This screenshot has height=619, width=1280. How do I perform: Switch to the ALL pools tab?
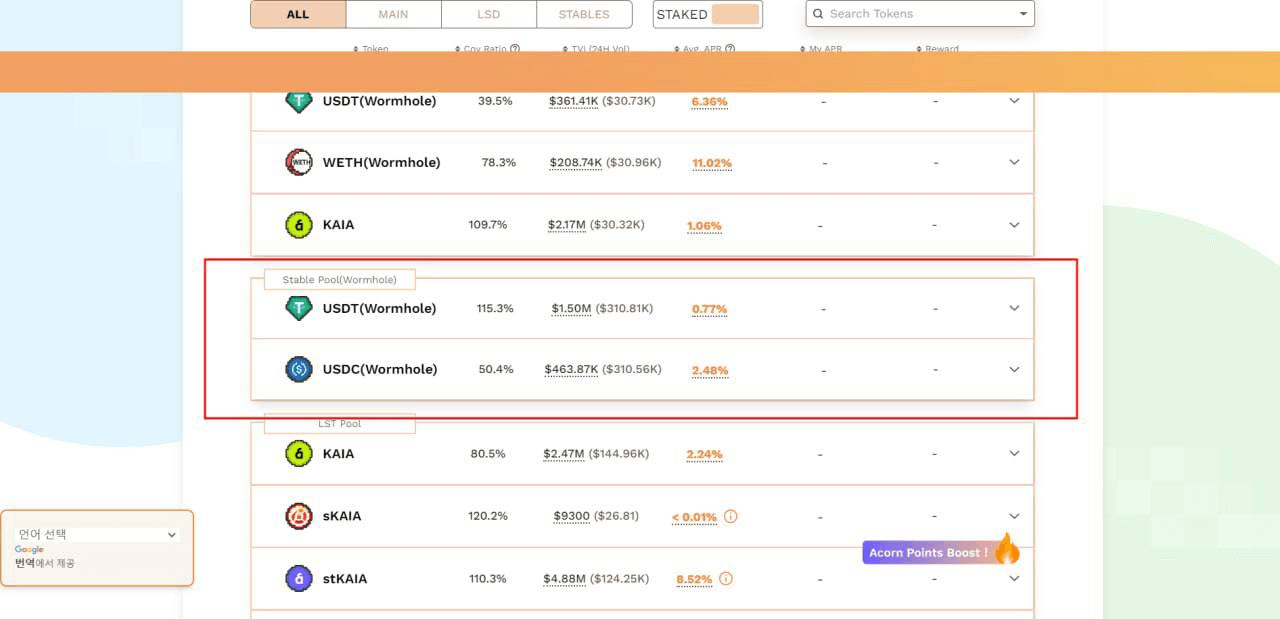[298, 14]
